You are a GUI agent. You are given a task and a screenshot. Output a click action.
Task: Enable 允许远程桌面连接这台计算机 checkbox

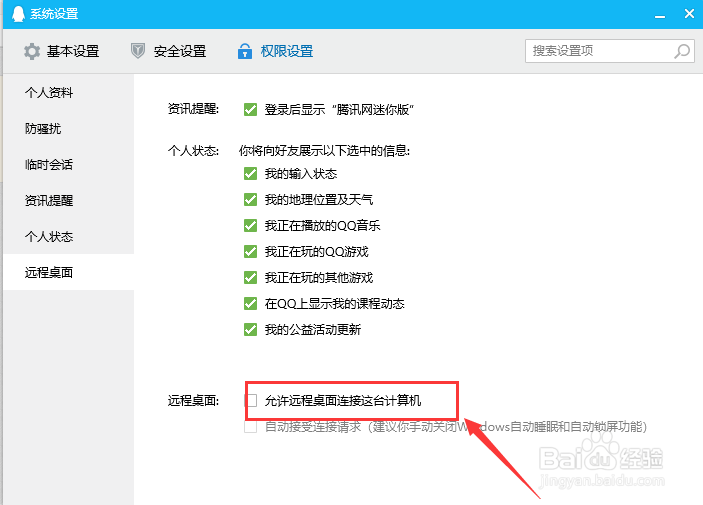click(251, 401)
